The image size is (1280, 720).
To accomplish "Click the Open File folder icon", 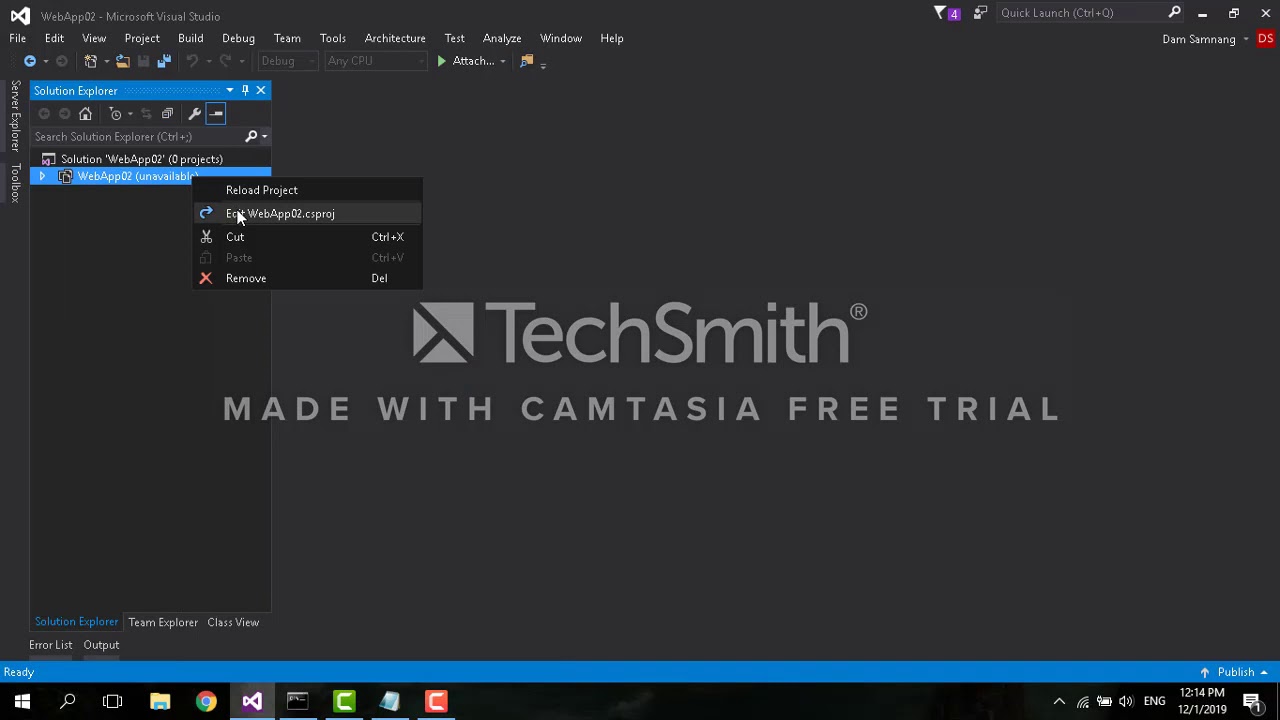I will [x=122, y=61].
